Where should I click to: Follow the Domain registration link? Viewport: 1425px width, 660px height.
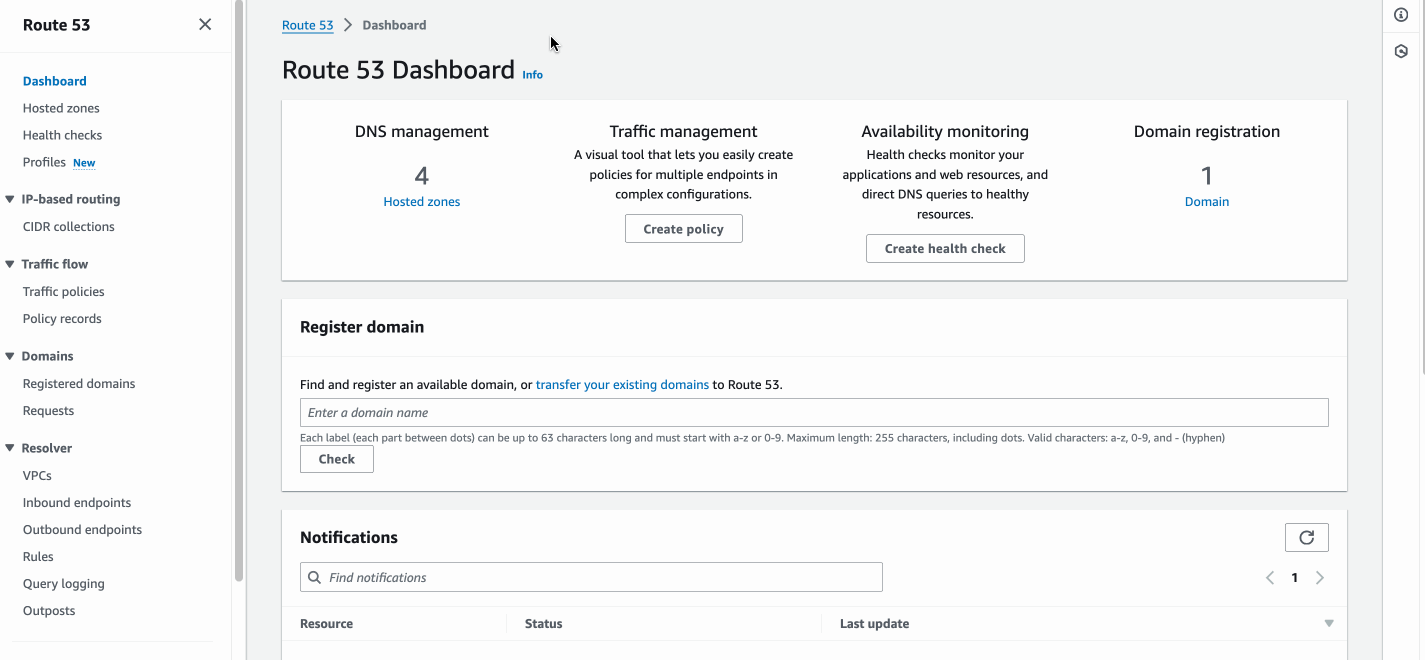1207,202
